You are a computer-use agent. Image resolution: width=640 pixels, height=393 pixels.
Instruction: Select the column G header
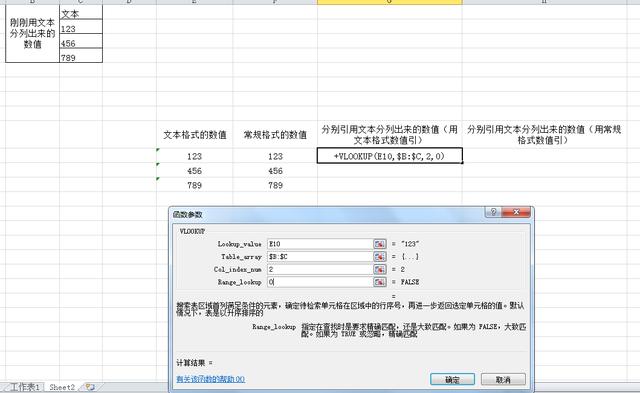[389, 2]
